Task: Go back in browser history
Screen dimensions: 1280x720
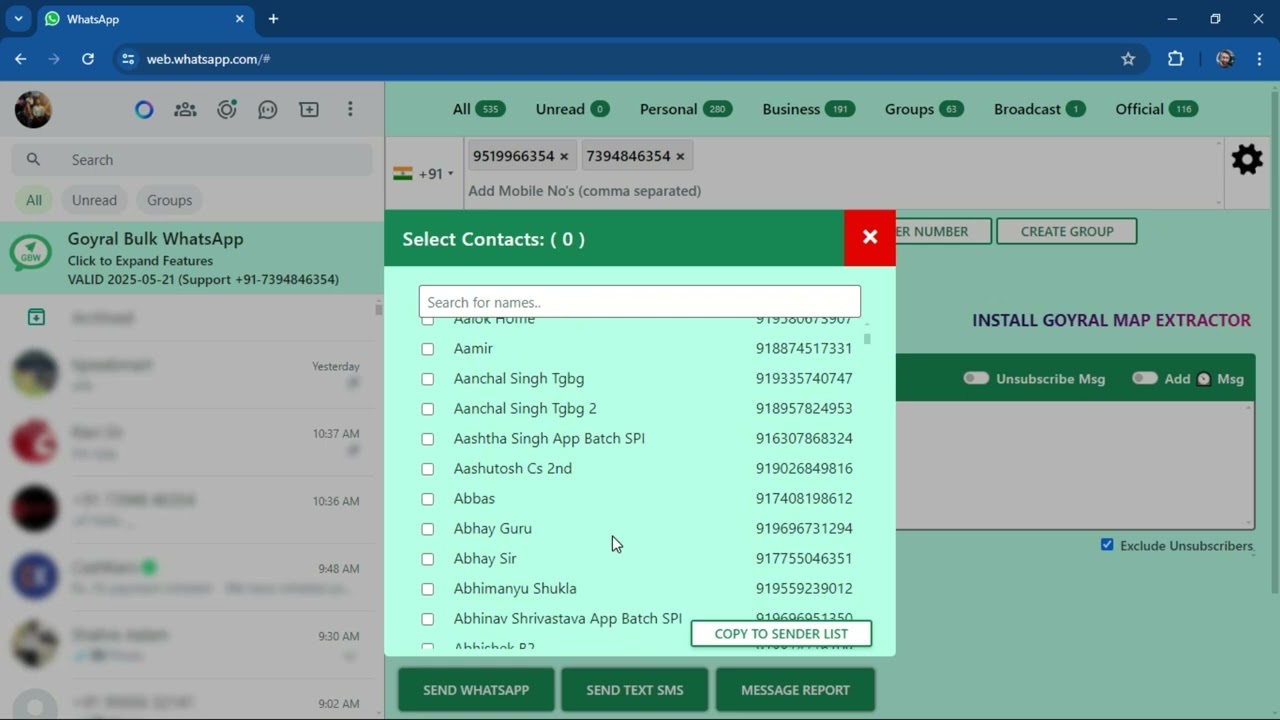Action: tap(21, 59)
